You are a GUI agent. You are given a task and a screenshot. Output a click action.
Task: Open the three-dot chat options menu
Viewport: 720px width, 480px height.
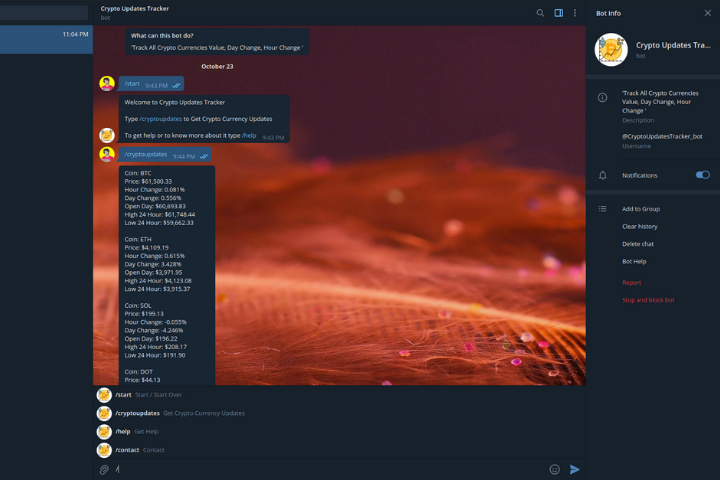pyautogui.click(x=575, y=13)
